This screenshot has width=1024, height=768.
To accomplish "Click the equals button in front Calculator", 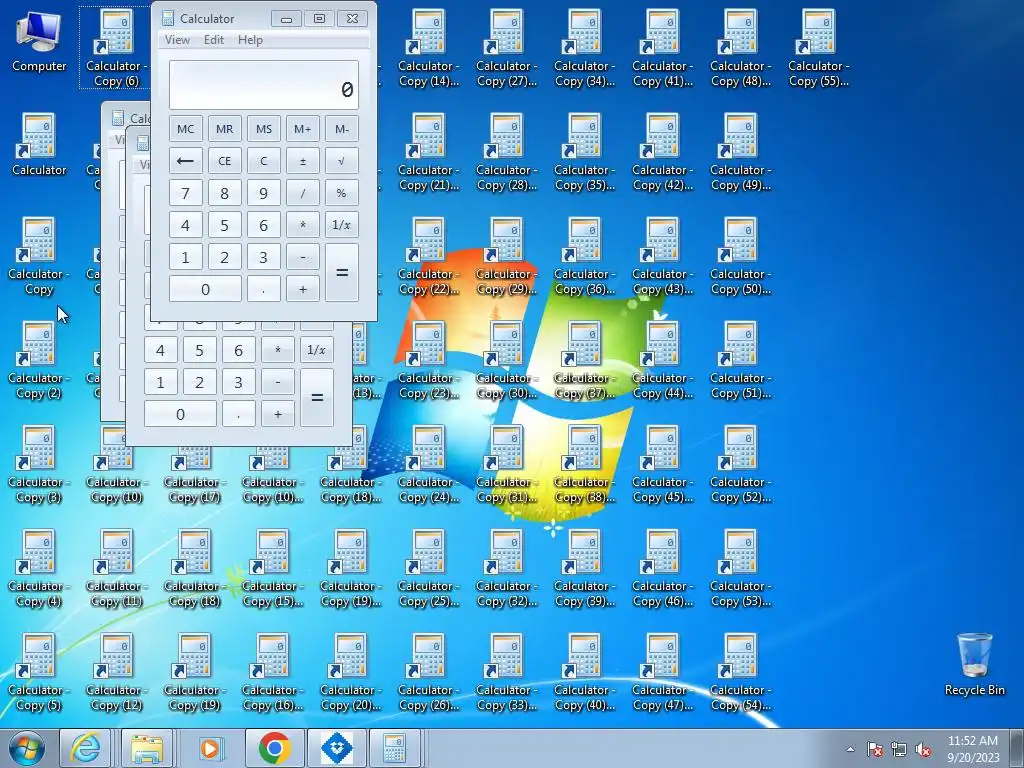I will coord(342,272).
